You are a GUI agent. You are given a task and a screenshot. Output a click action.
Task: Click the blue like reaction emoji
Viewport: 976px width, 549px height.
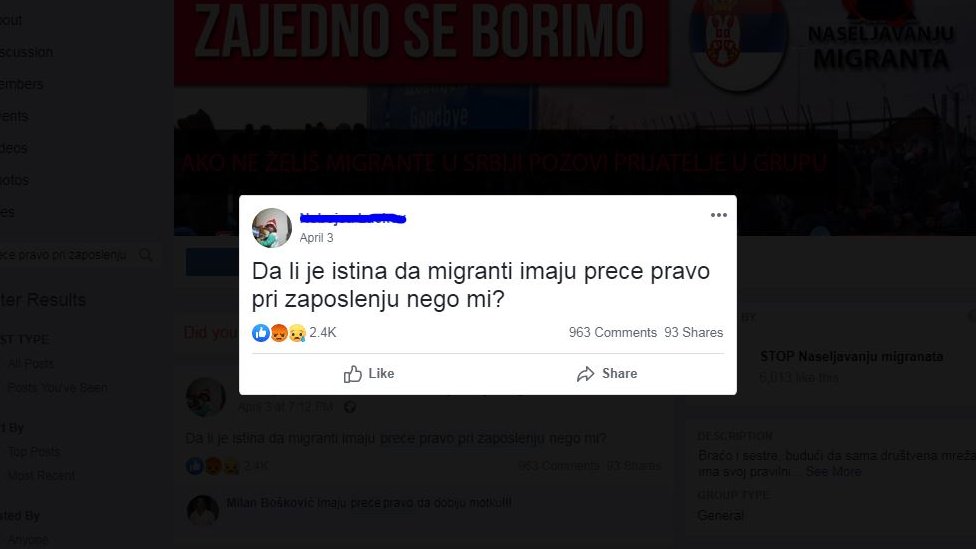261,333
